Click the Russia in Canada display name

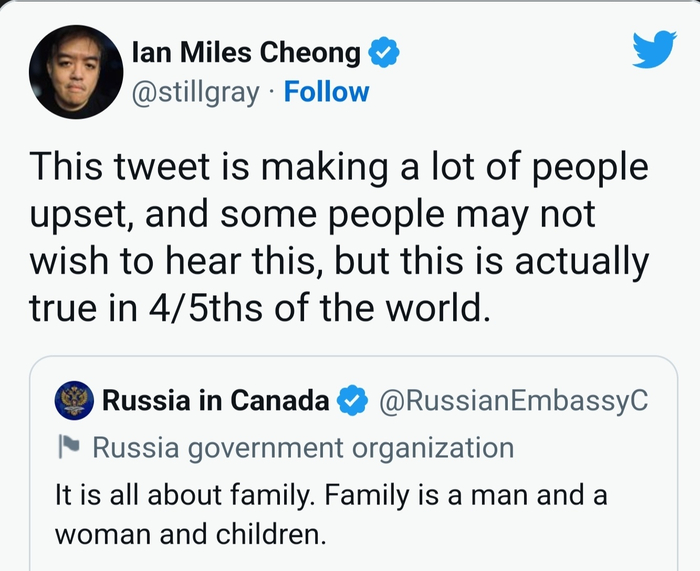[x=215, y=401]
